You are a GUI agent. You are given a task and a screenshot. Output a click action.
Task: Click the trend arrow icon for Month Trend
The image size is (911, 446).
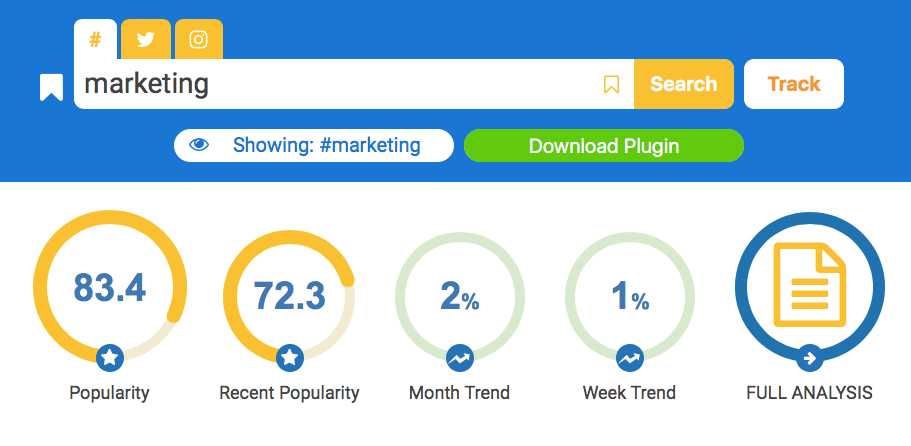point(460,358)
